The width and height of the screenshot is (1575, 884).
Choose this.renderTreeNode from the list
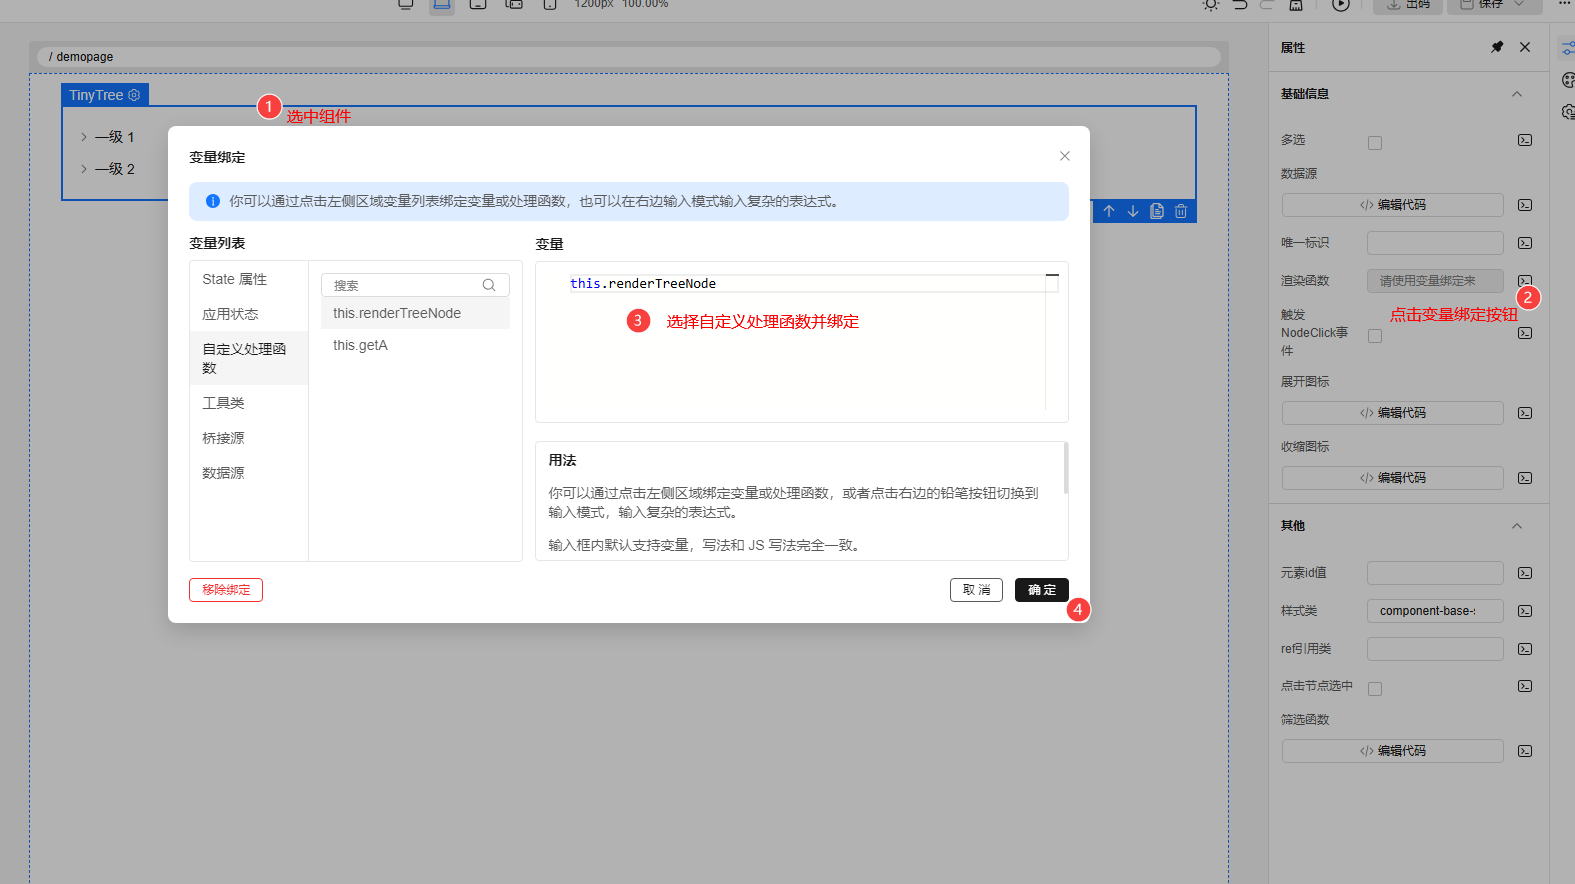pyautogui.click(x=415, y=313)
